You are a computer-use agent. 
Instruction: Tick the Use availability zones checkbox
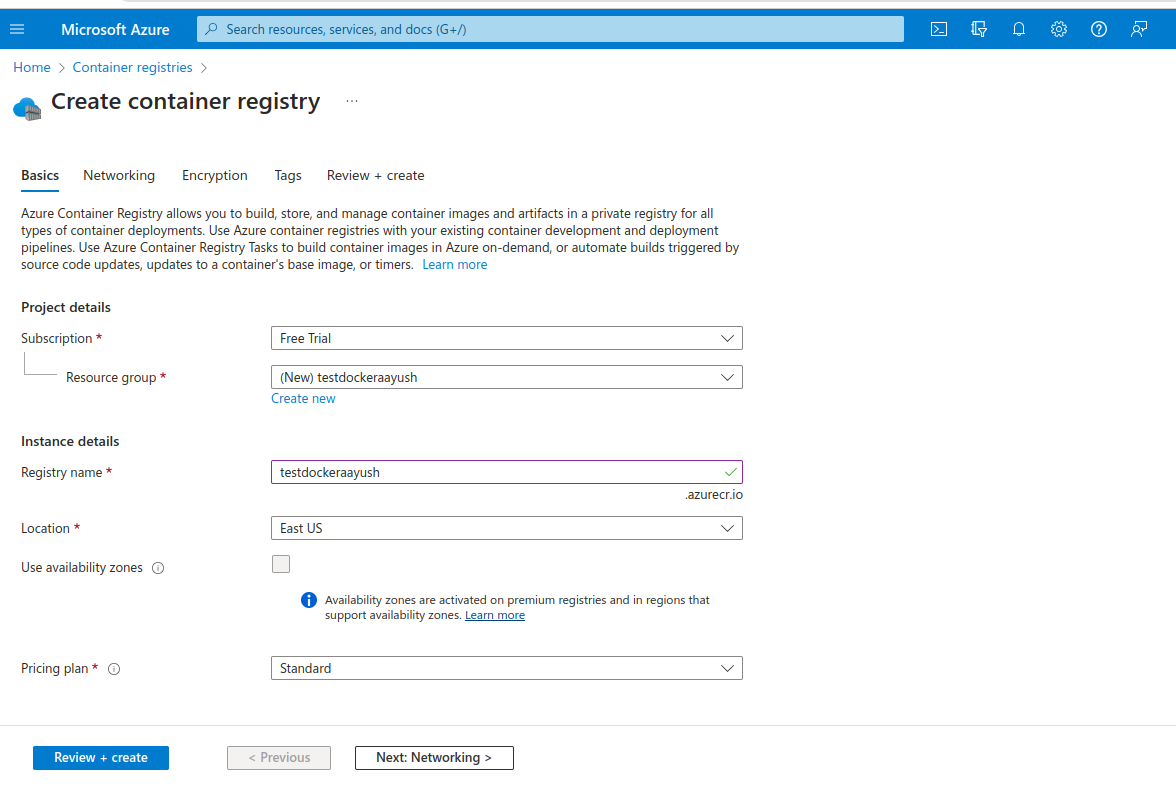click(280, 564)
